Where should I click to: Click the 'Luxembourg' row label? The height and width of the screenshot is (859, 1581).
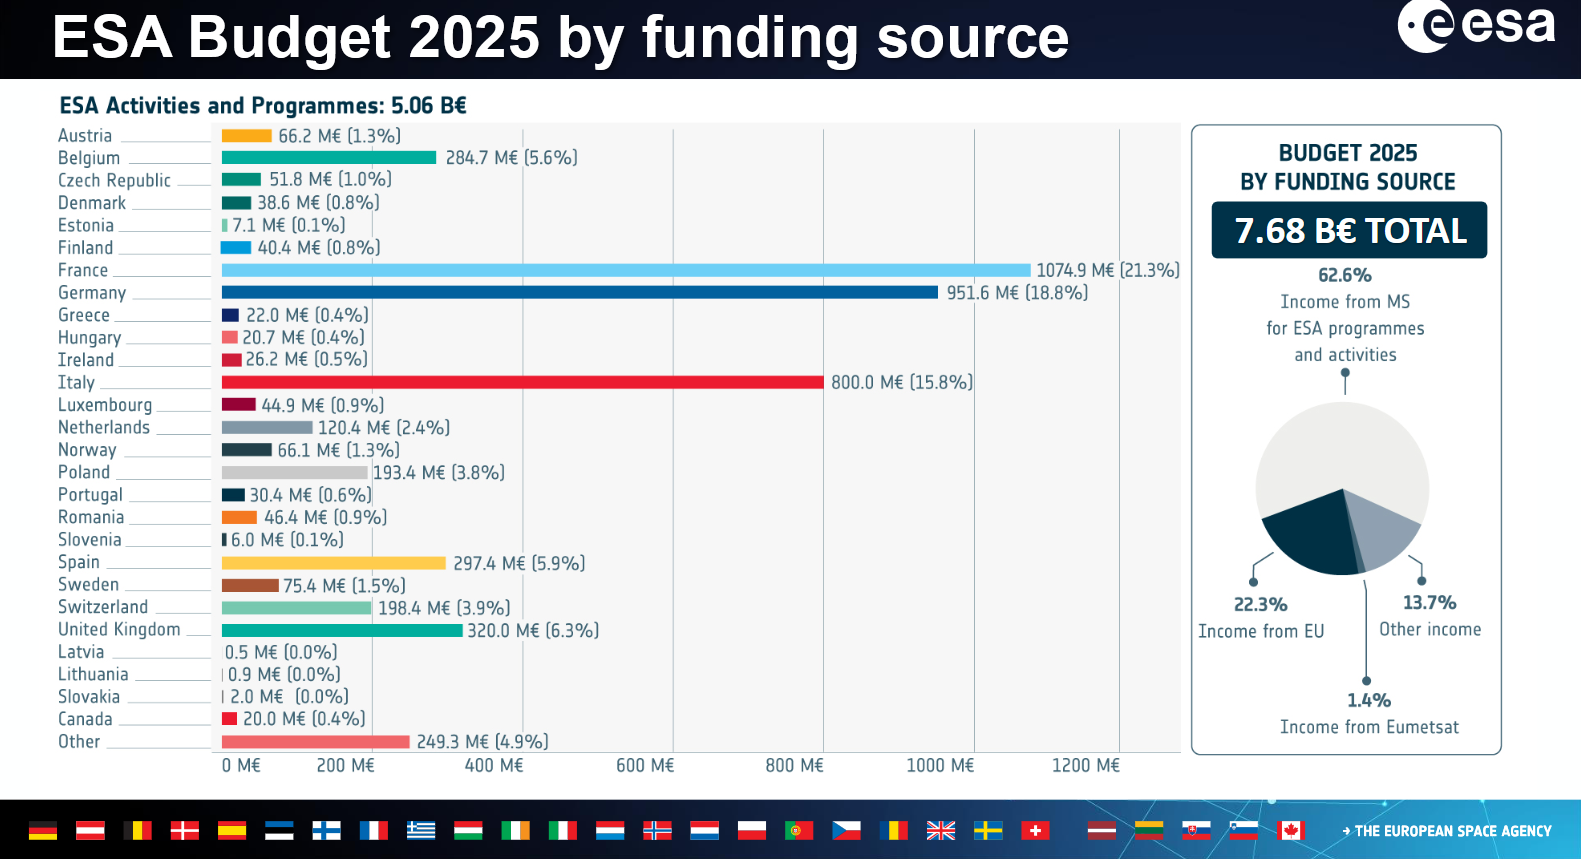click(105, 405)
